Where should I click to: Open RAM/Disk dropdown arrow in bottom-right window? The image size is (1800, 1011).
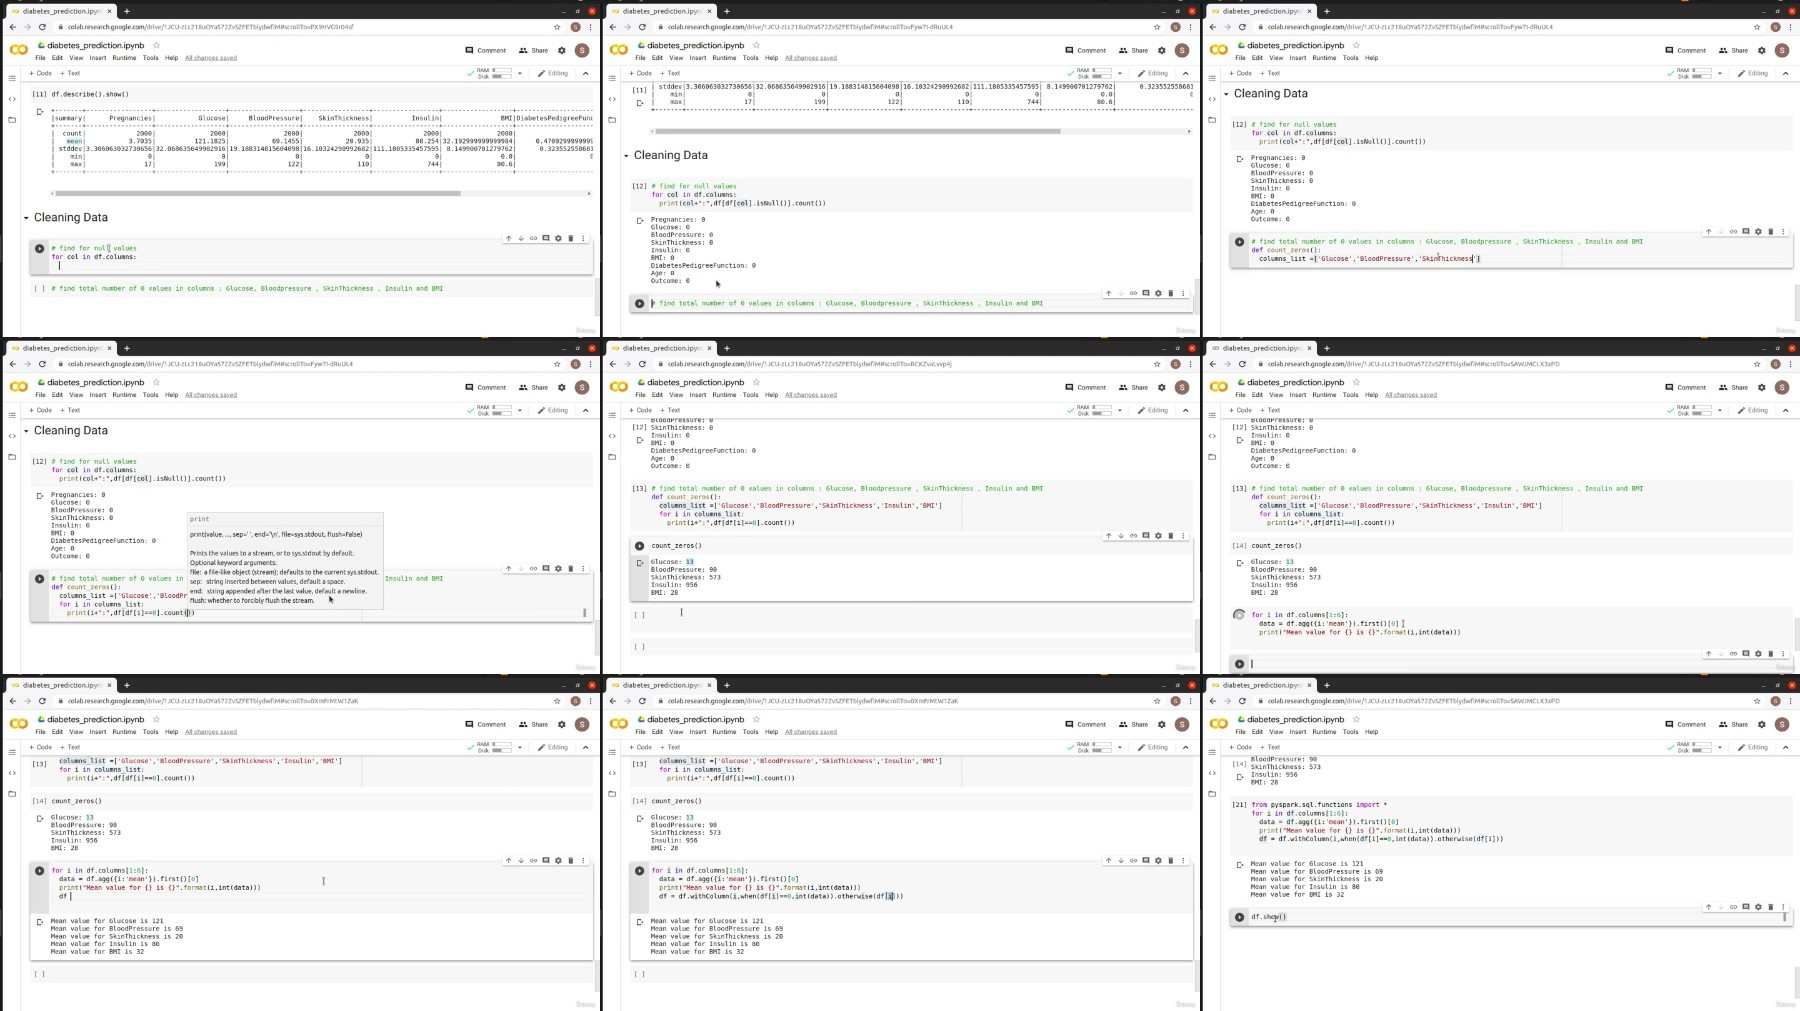point(1720,747)
